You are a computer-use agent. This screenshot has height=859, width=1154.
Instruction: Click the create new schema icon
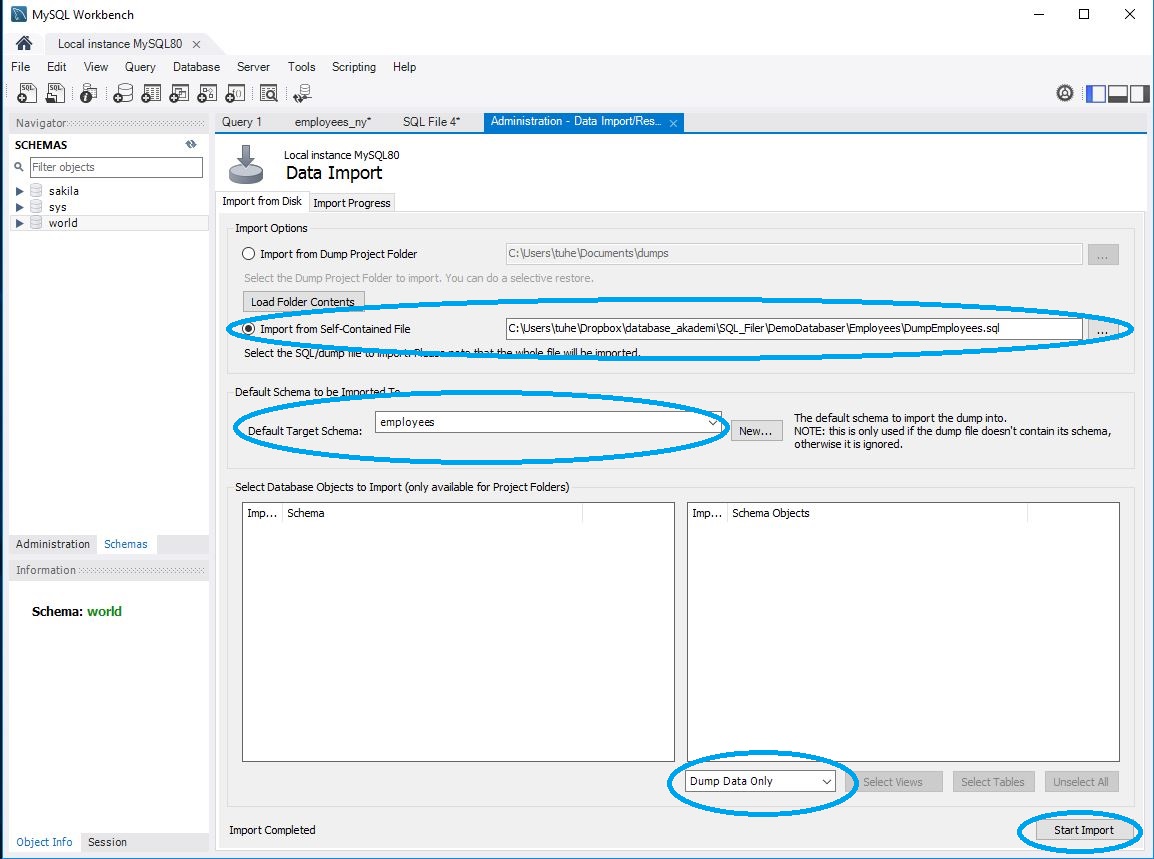pos(124,93)
